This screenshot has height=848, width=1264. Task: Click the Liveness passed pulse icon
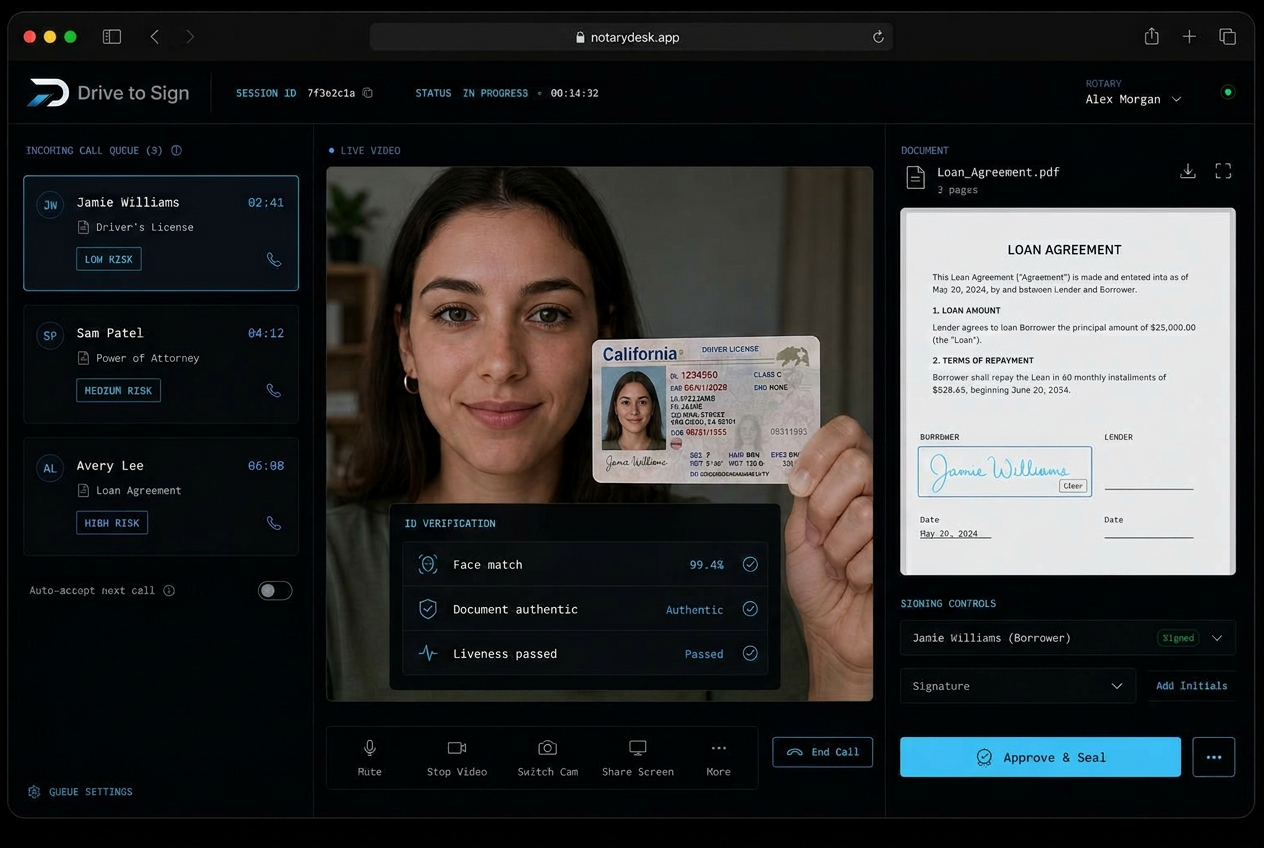428,654
